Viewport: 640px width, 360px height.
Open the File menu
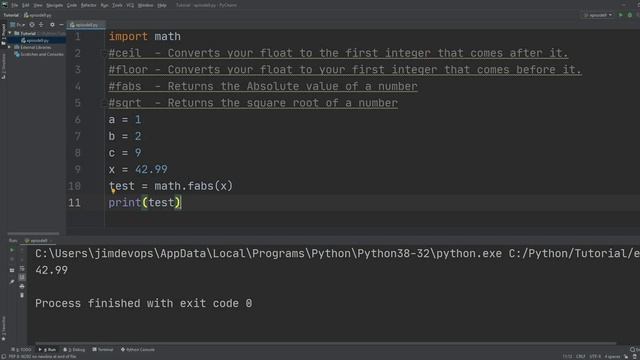coord(15,5)
